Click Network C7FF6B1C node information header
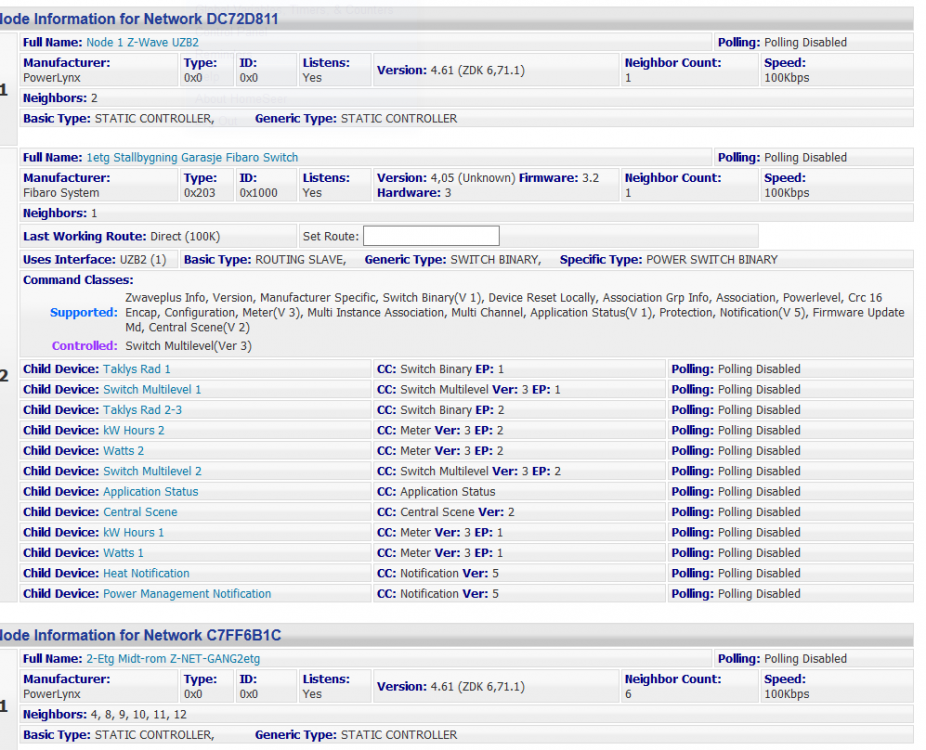The image size is (926, 750). pyautogui.click(x=140, y=635)
